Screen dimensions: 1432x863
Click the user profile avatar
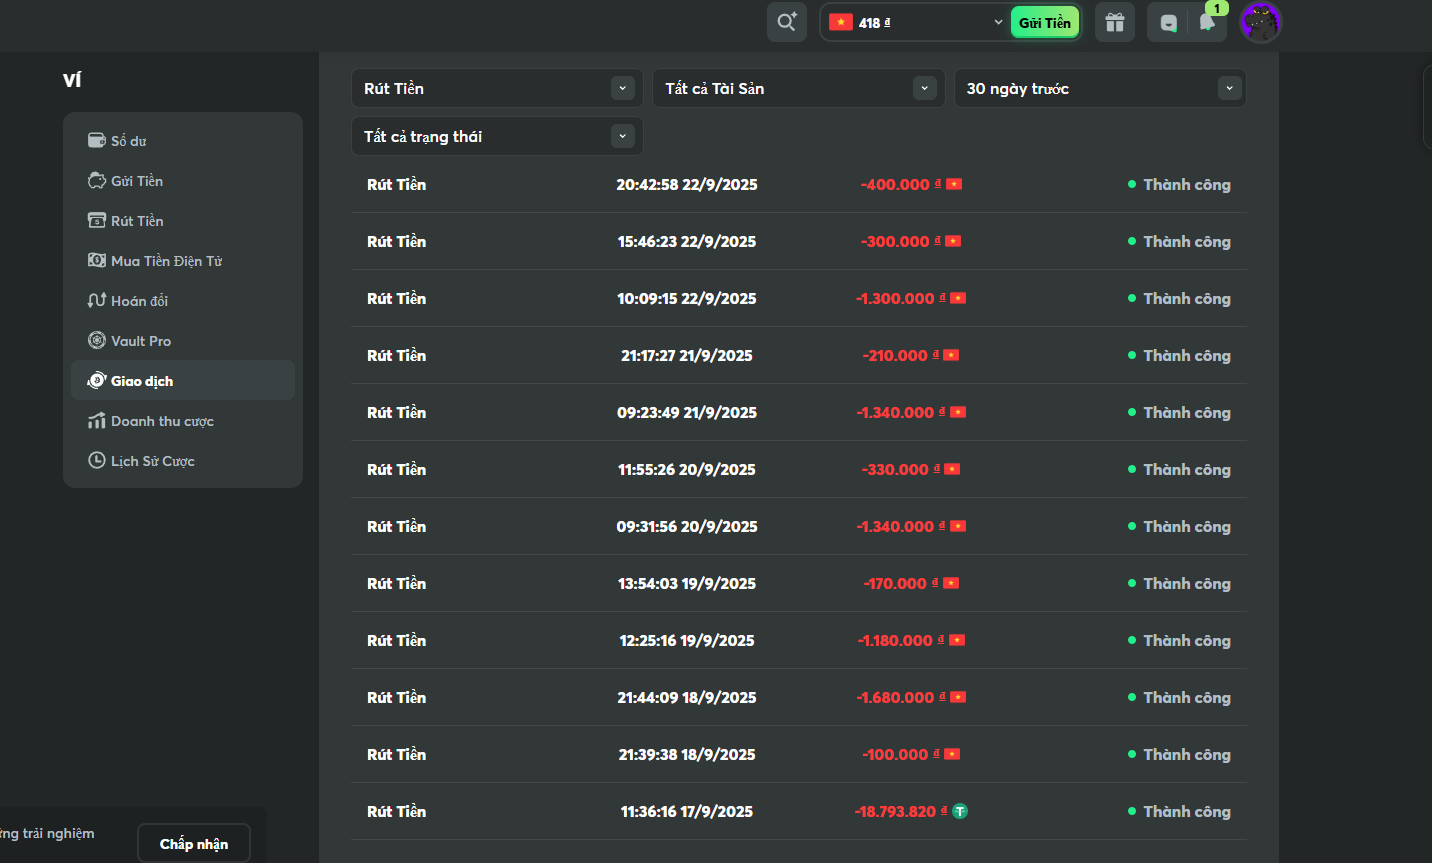pos(1260,22)
